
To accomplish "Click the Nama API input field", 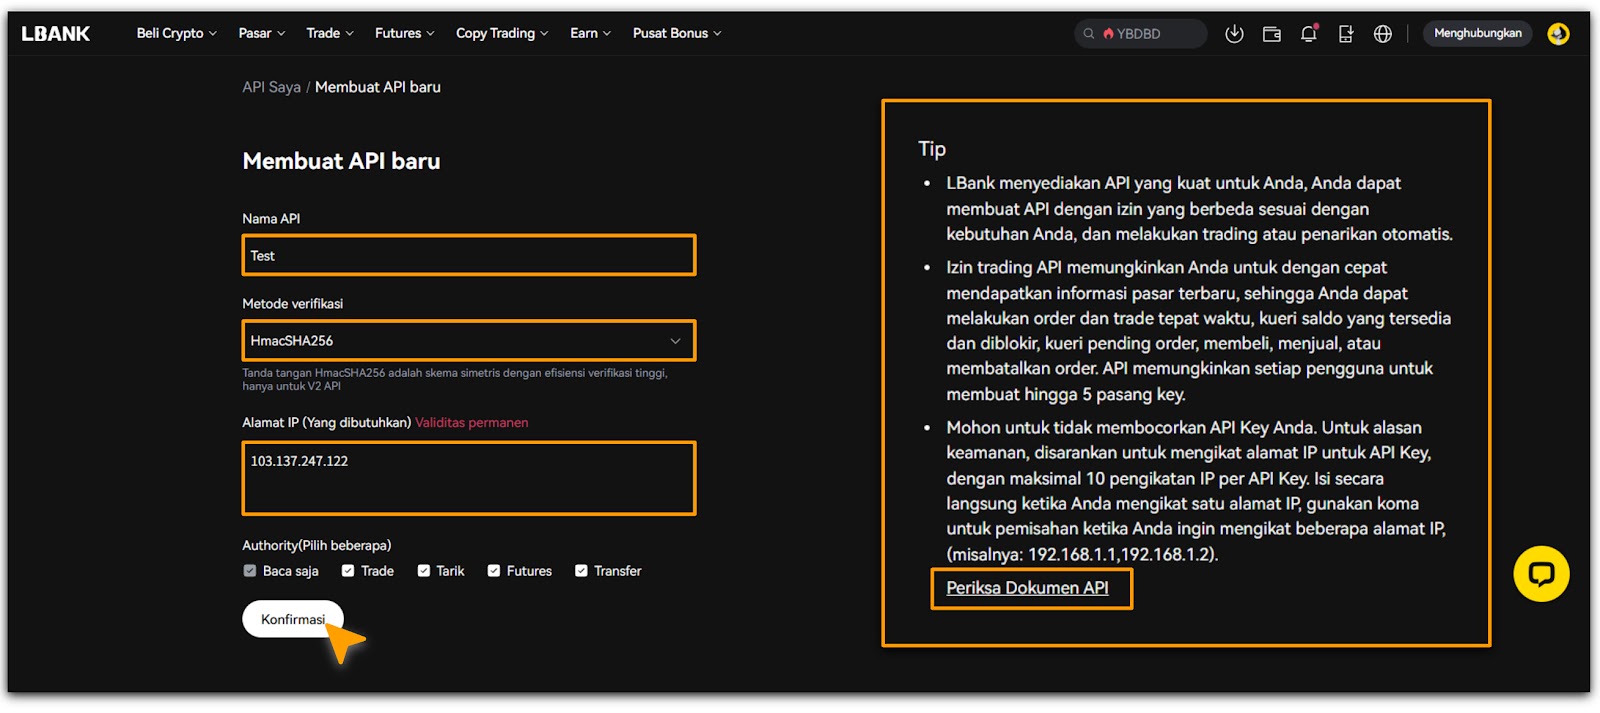I will pyautogui.click(x=468, y=256).
